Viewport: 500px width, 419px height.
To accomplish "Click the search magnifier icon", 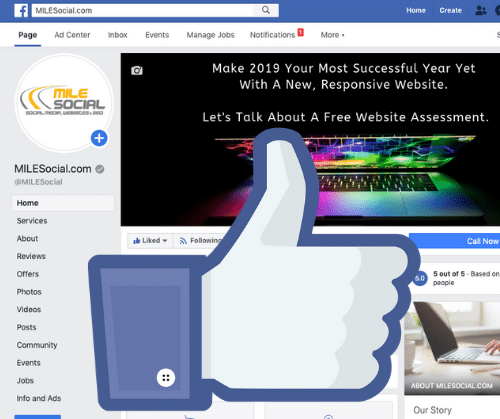I will pos(266,10).
